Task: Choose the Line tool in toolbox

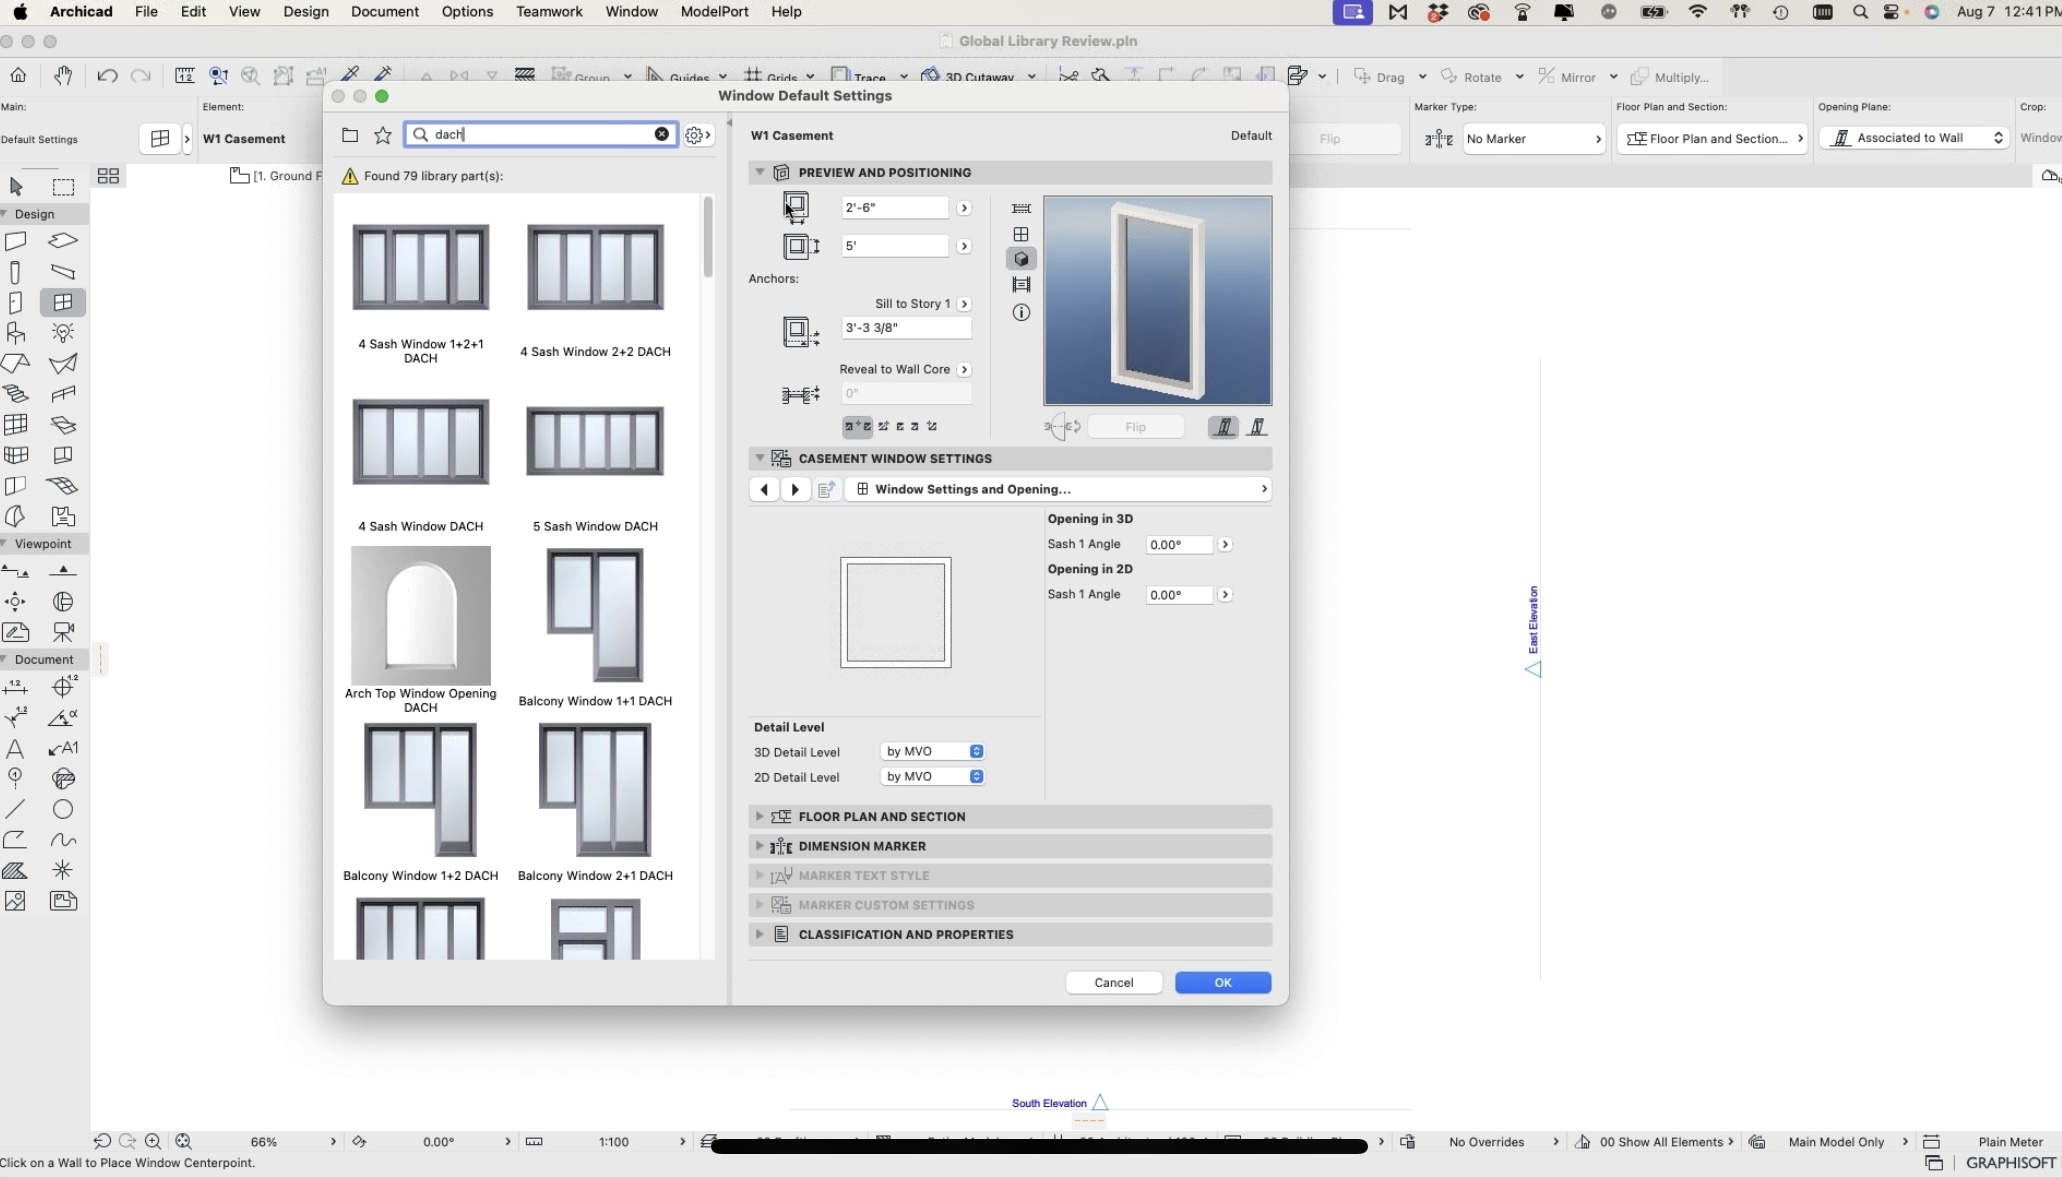Action: click(x=16, y=809)
